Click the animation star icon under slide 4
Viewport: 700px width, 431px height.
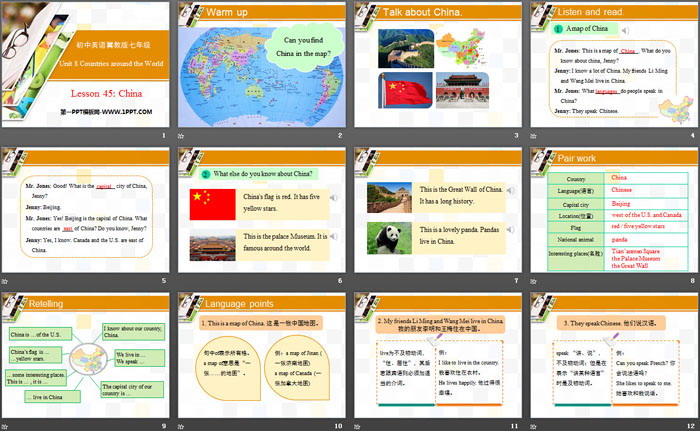click(533, 136)
